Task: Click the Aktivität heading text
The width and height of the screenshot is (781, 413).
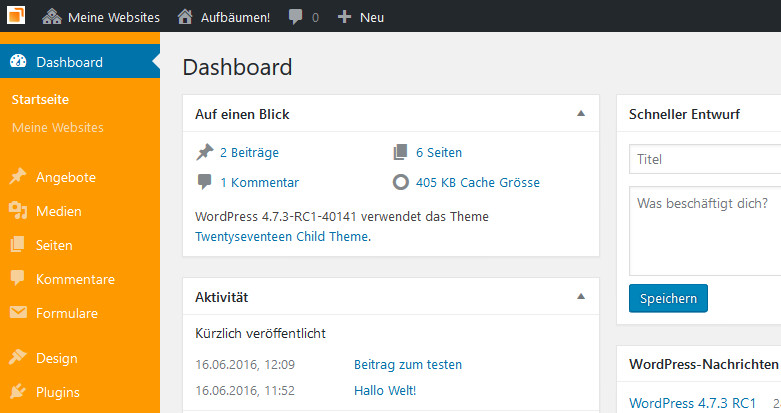Action: coord(222,297)
